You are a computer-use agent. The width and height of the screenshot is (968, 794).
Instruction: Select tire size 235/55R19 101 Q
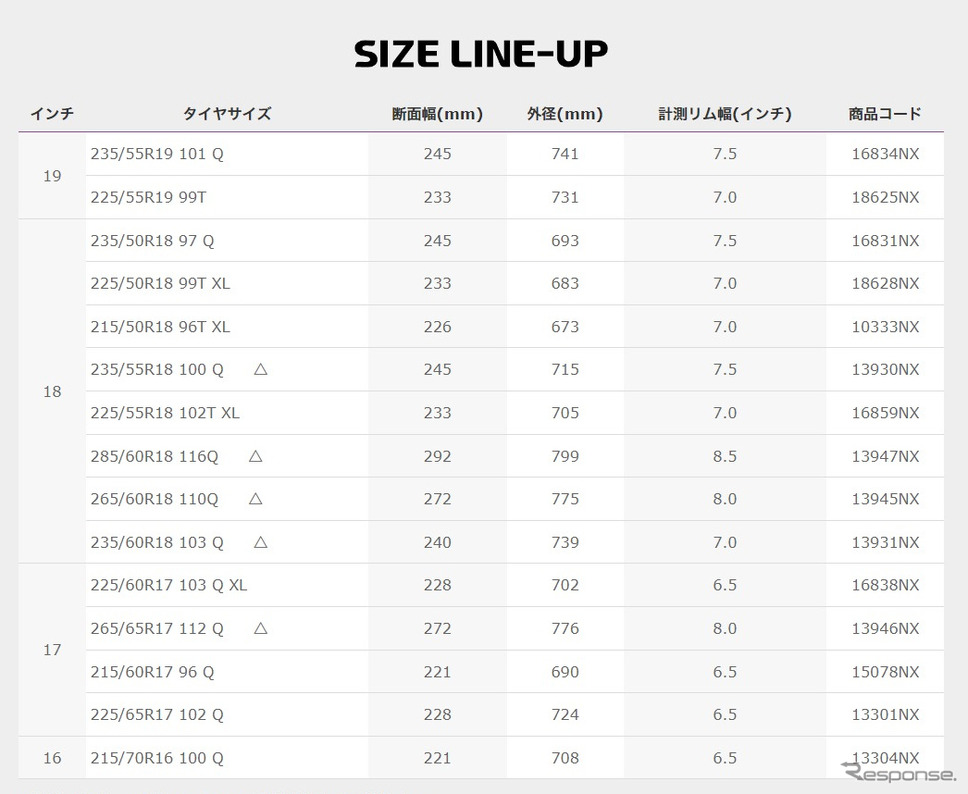(157, 154)
